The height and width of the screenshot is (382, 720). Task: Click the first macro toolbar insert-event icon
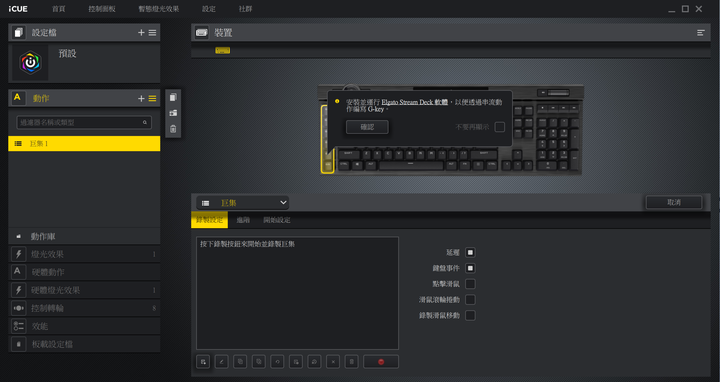(x=203, y=362)
